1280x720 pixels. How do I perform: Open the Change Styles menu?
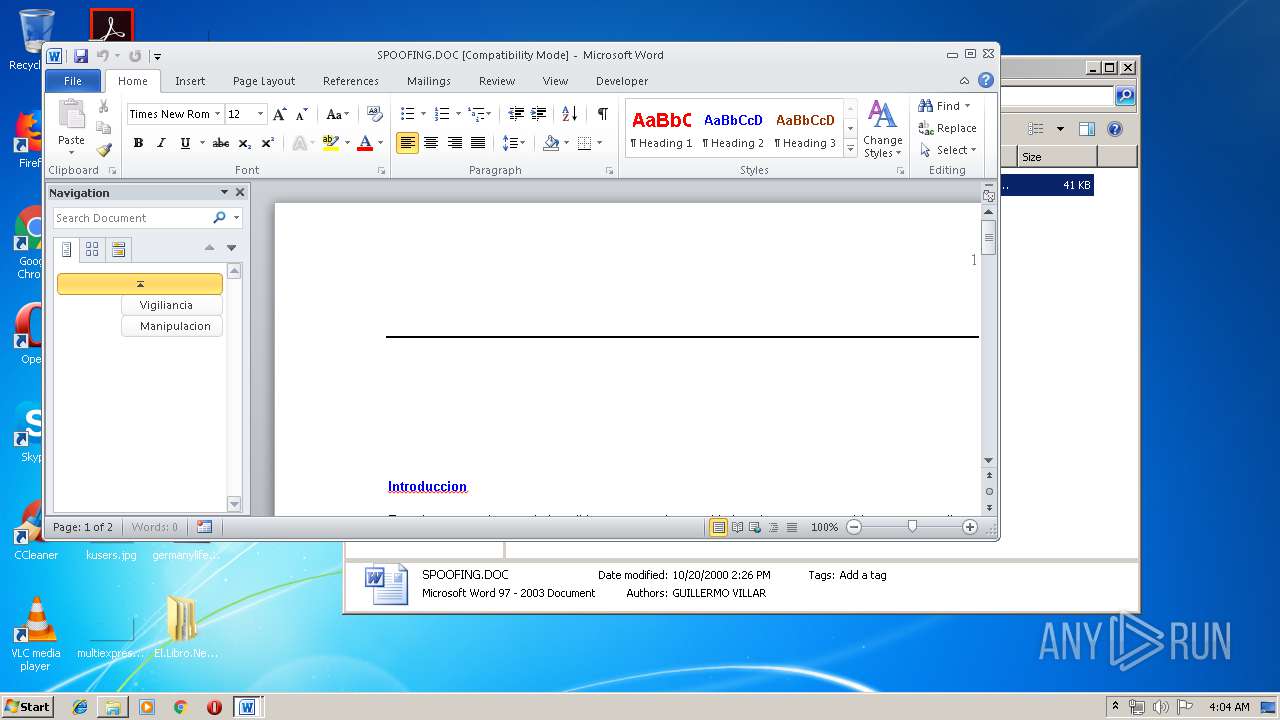[883, 129]
